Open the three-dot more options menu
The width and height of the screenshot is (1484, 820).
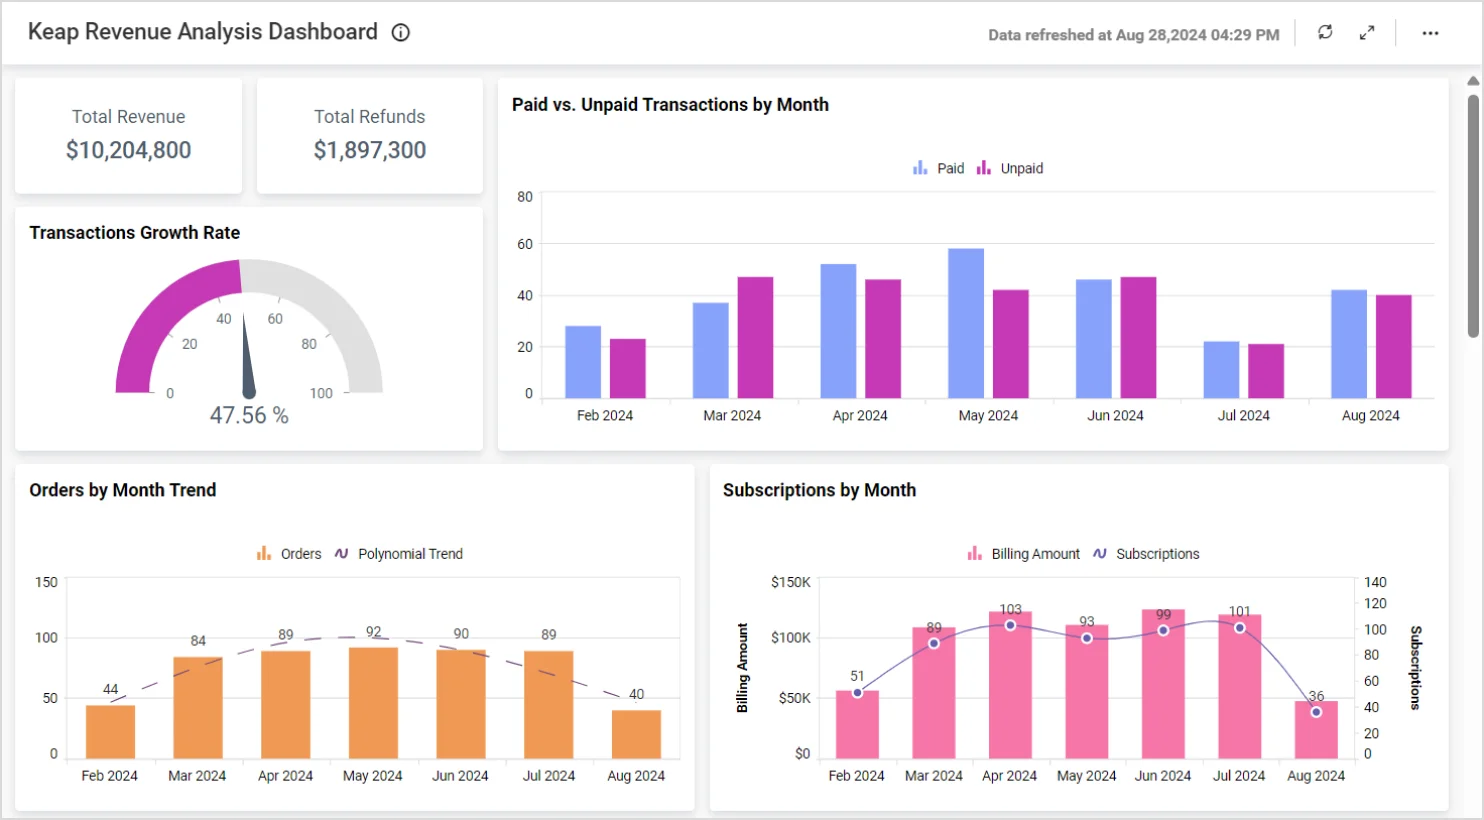pyautogui.click(x=1430, y=33)
